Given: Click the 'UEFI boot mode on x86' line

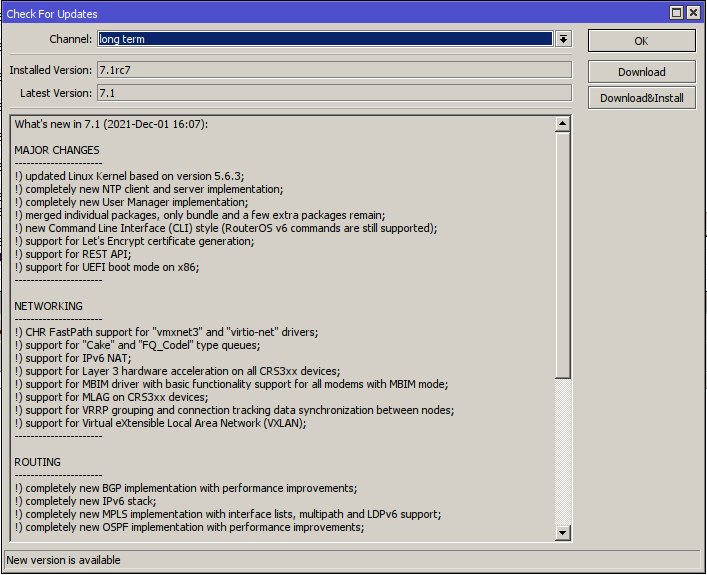Looking at the screenshot, I should click(107, 267).
